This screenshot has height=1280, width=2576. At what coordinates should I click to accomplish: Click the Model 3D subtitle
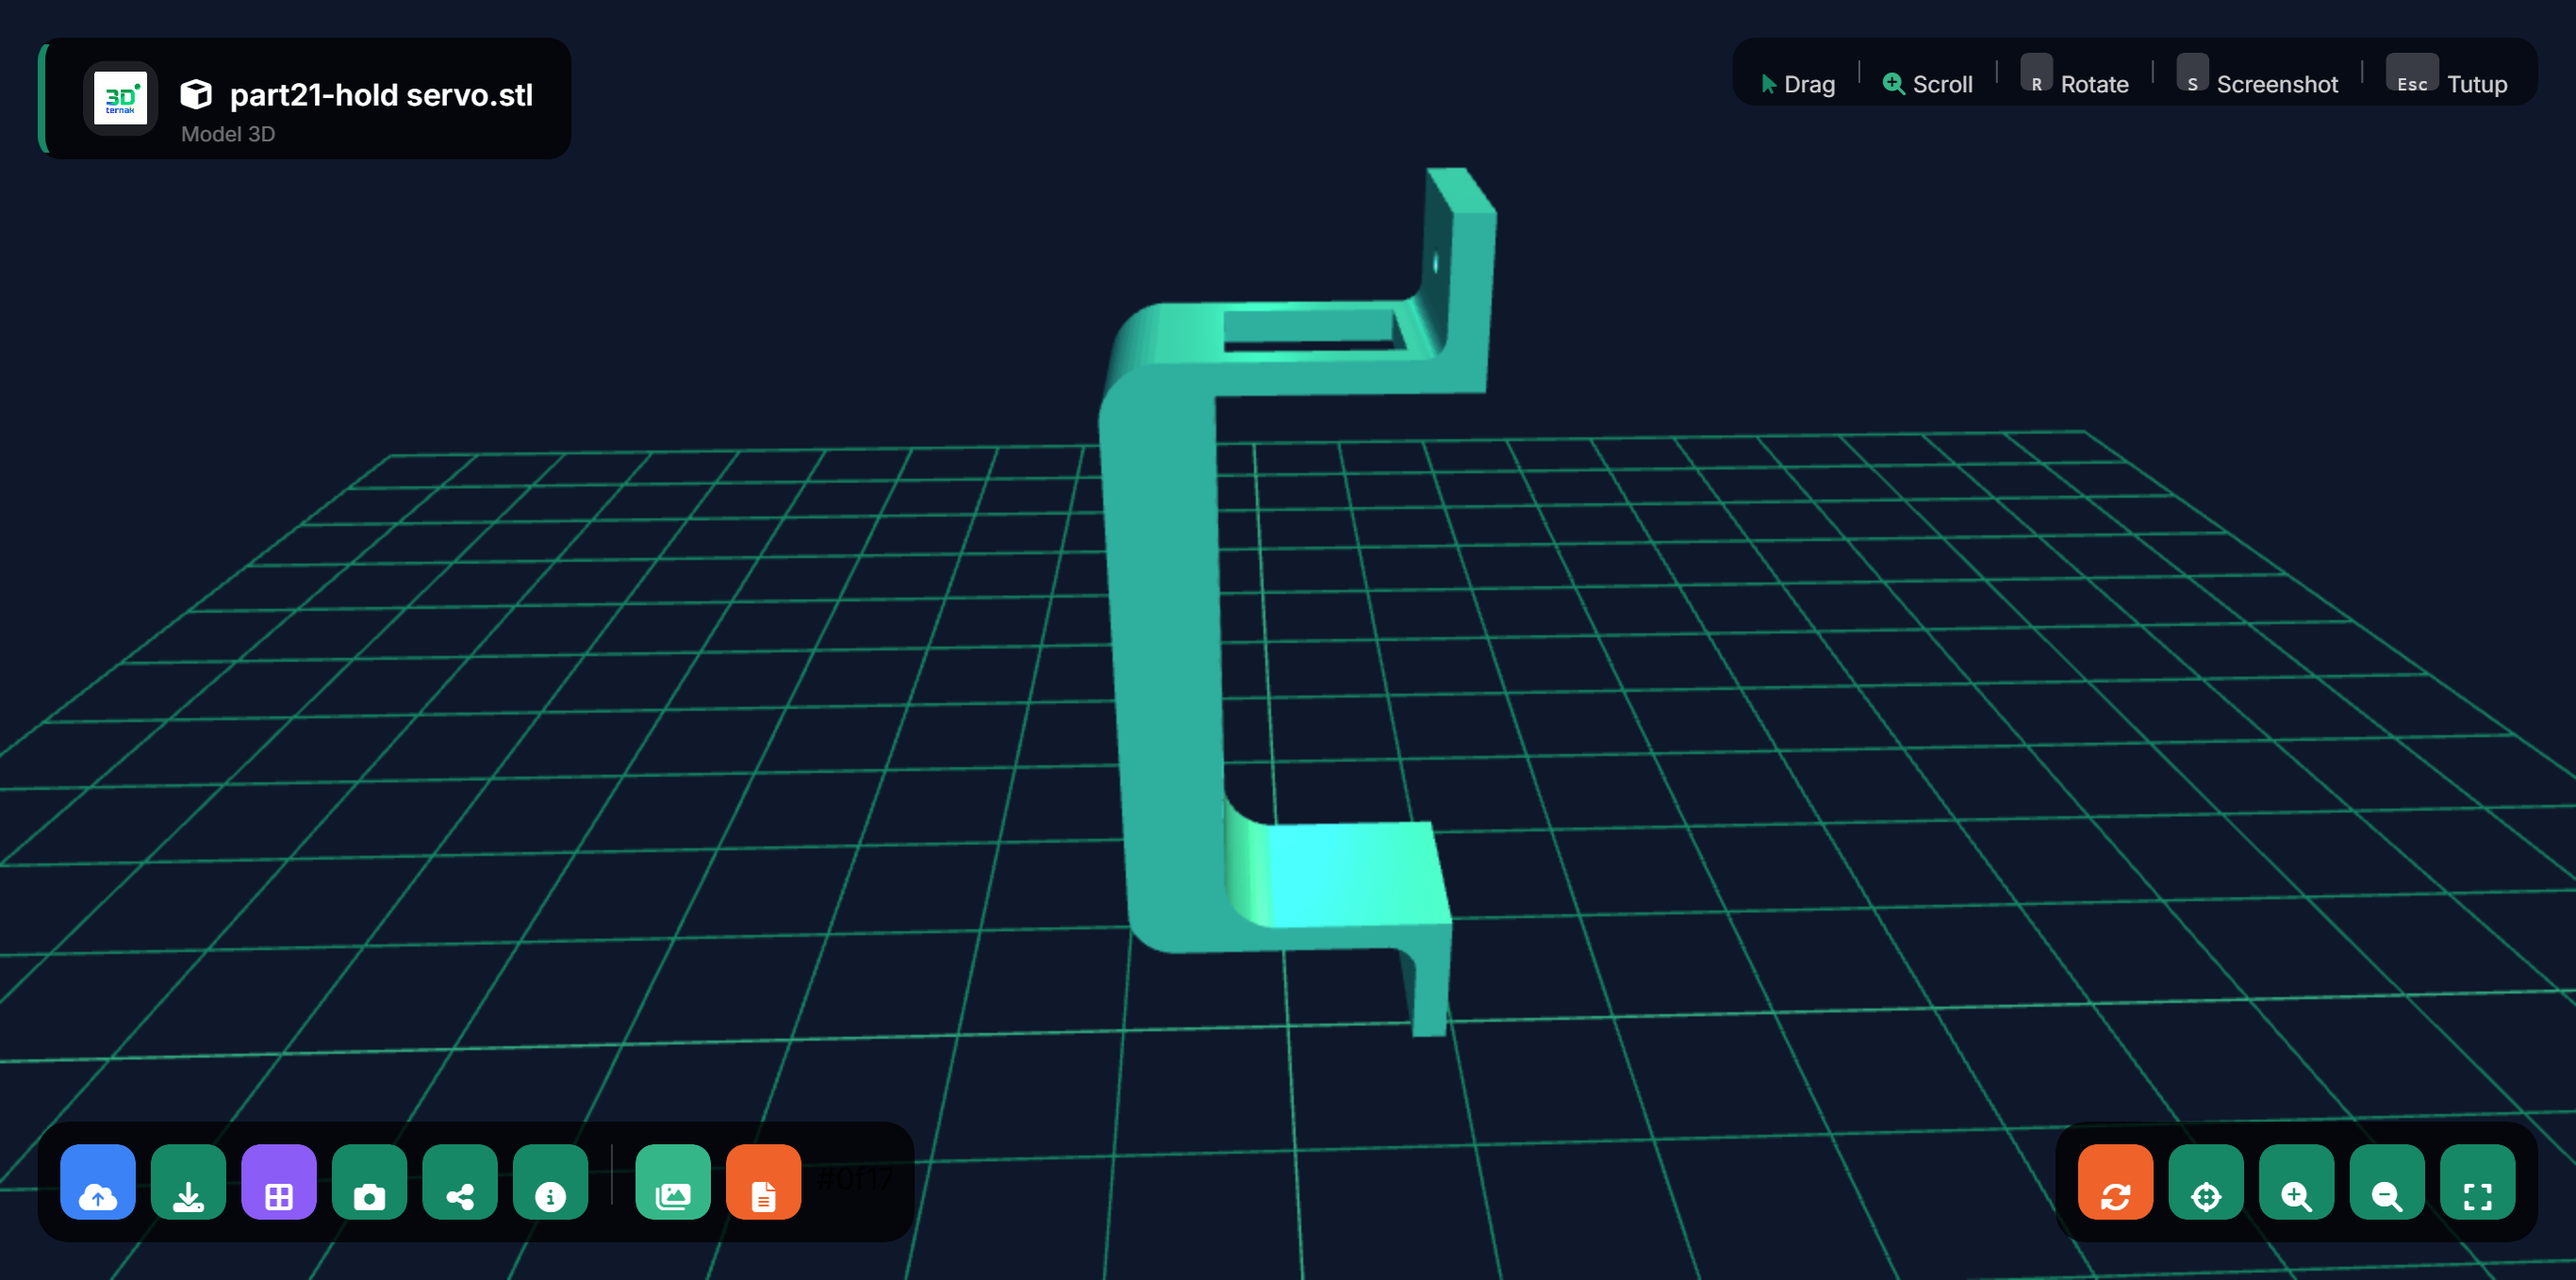coord(228,134)
